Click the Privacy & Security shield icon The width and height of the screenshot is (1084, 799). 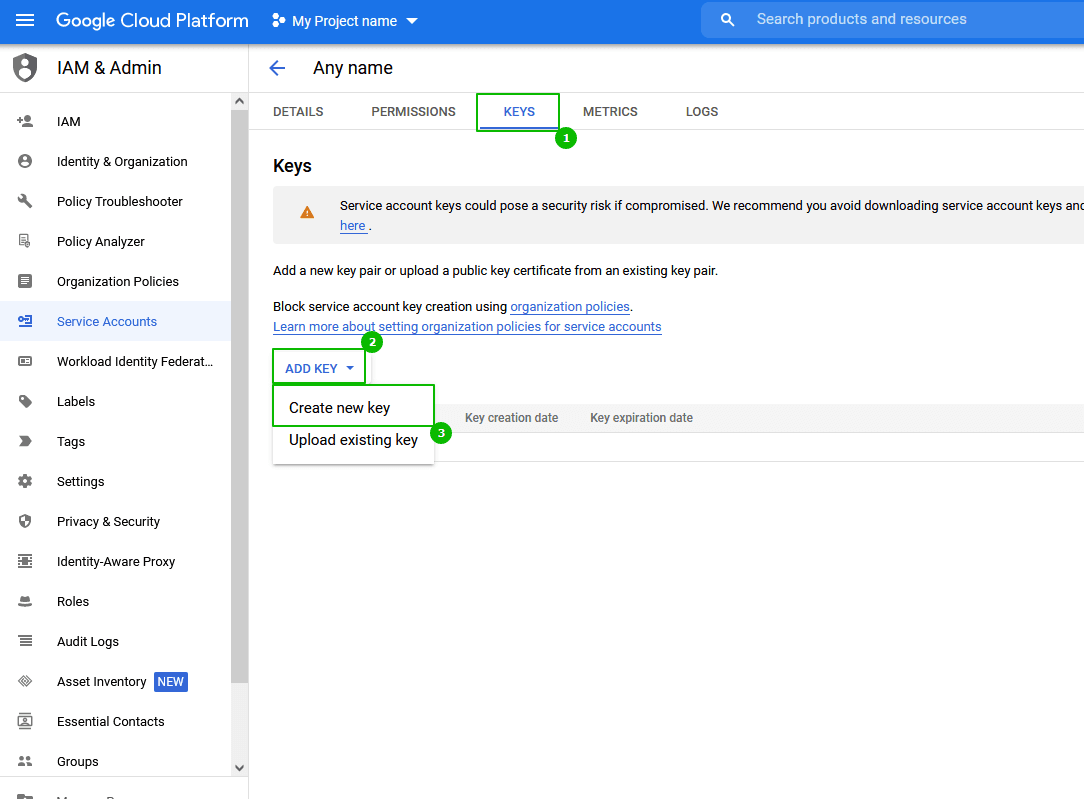tap(25, 521)
